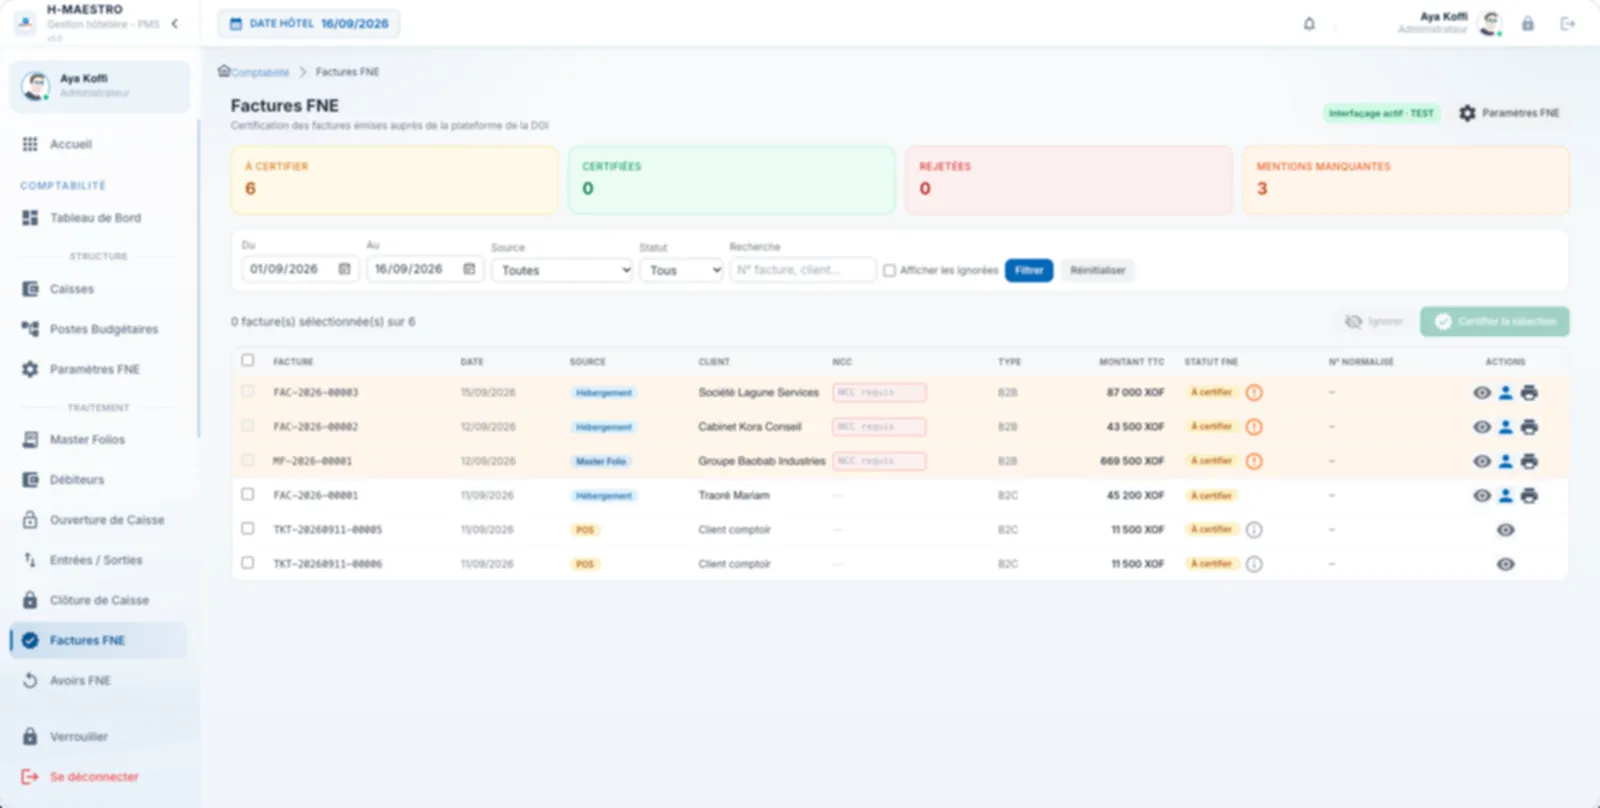Enable Afficher les ignorées checkbox
1600x808 pixels.
click(889, 270)
